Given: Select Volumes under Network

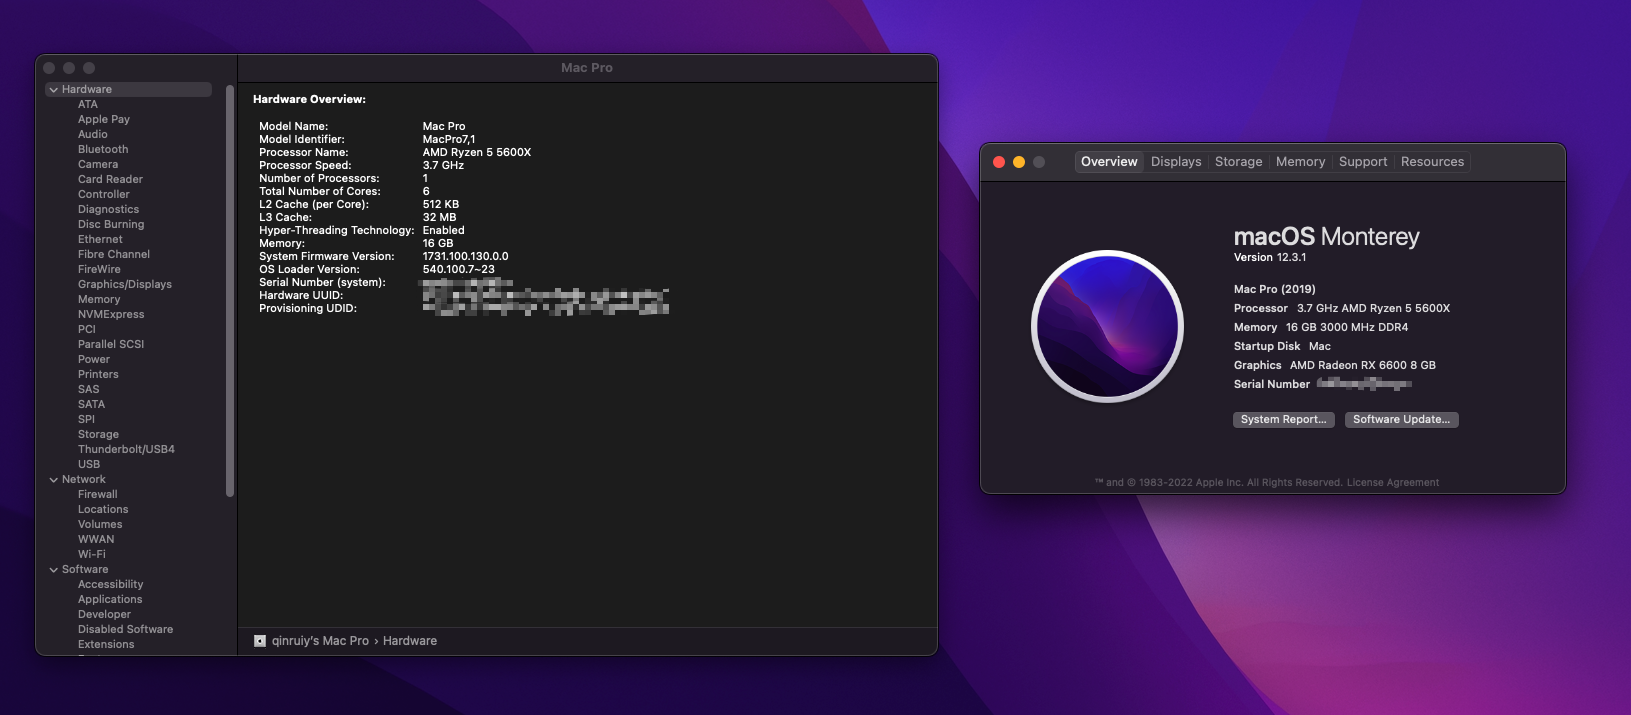Looking at the screenshot, I should tap(100, 525).
